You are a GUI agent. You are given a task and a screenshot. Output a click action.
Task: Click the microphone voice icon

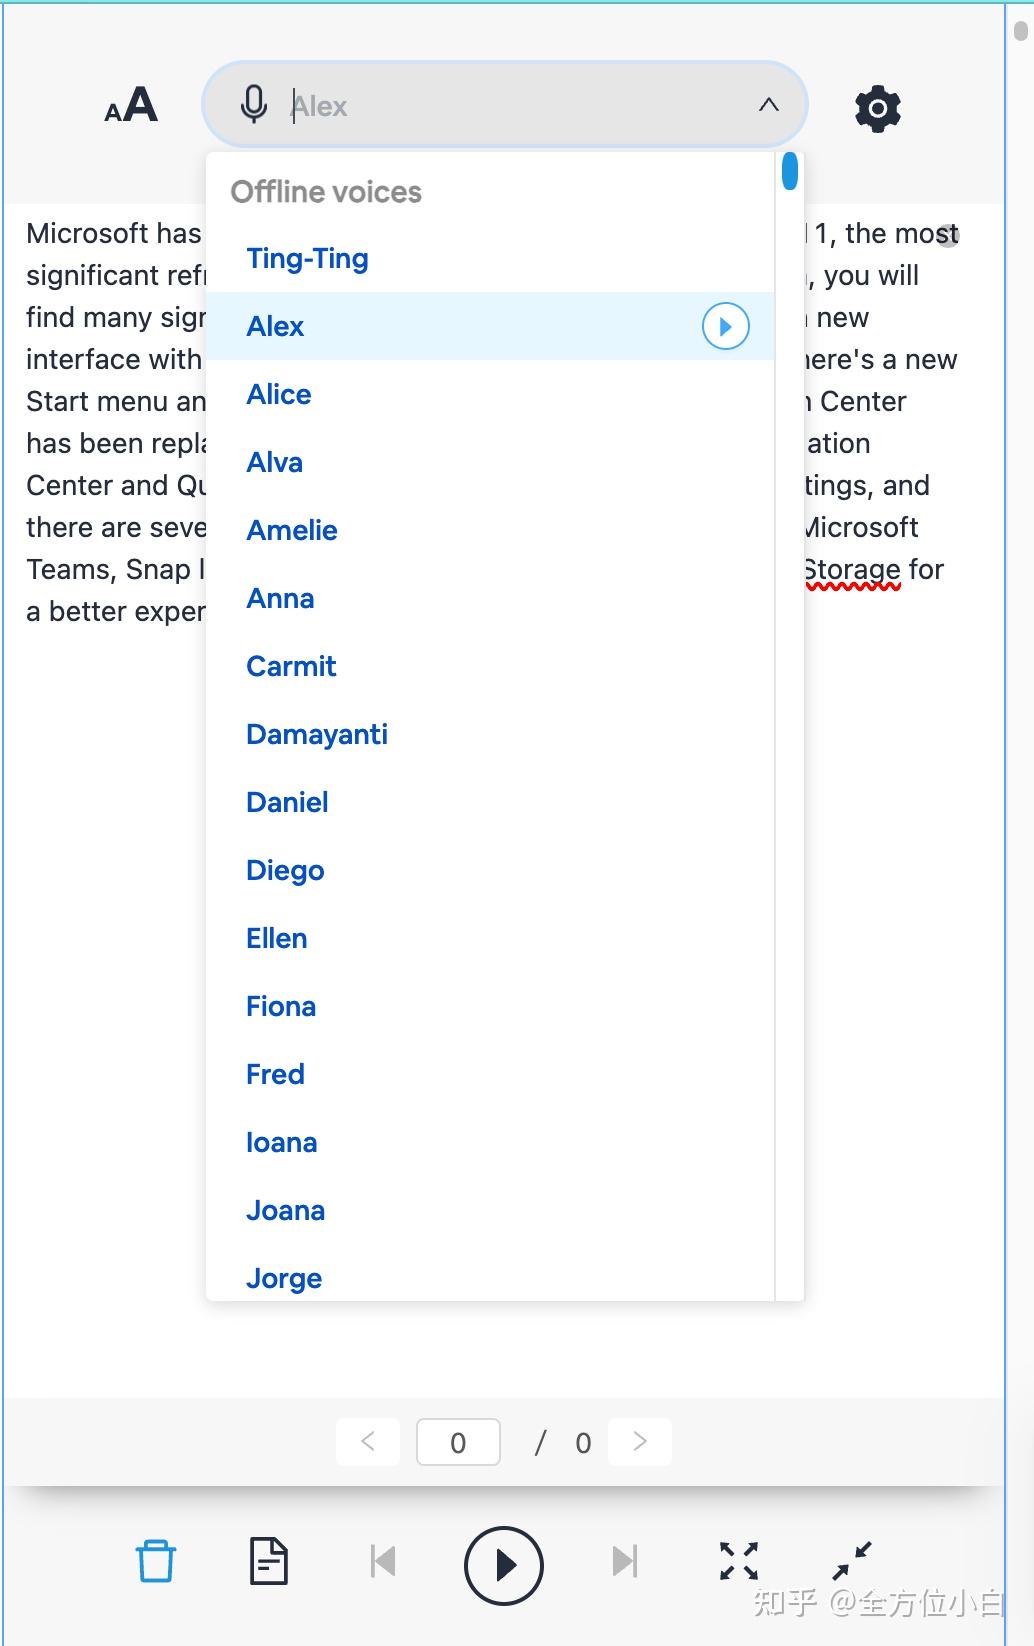254,105
